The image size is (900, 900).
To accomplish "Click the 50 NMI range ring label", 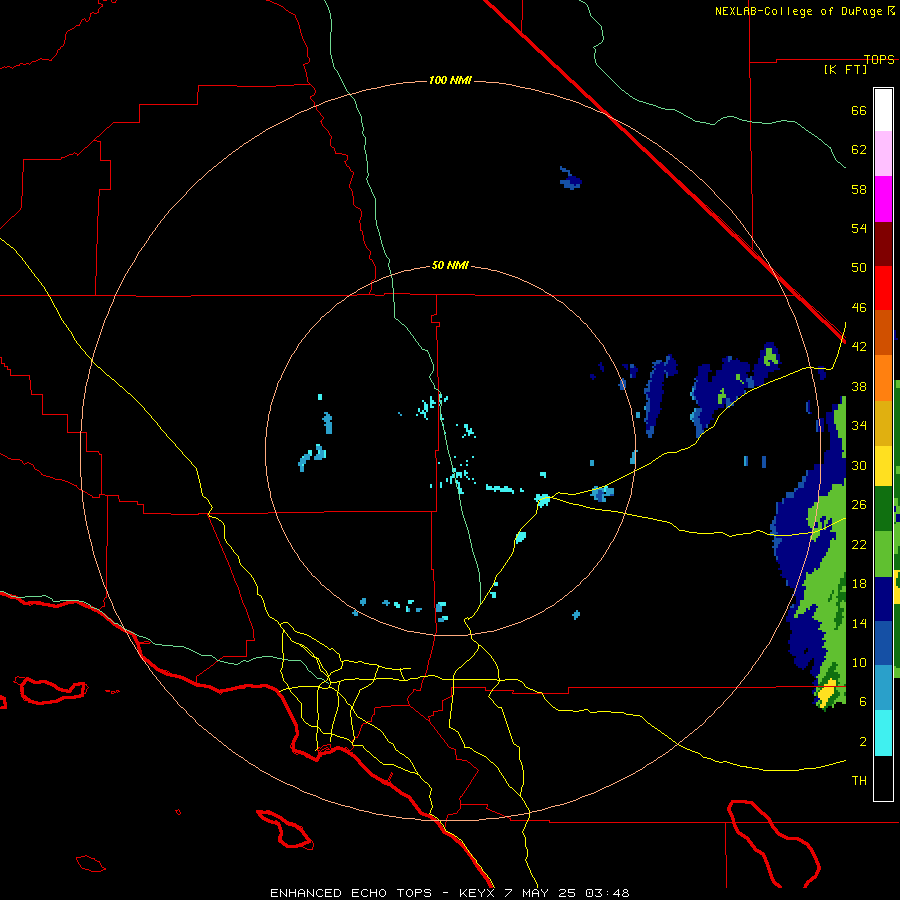I will pyautogui.click(x=450, y=265).
